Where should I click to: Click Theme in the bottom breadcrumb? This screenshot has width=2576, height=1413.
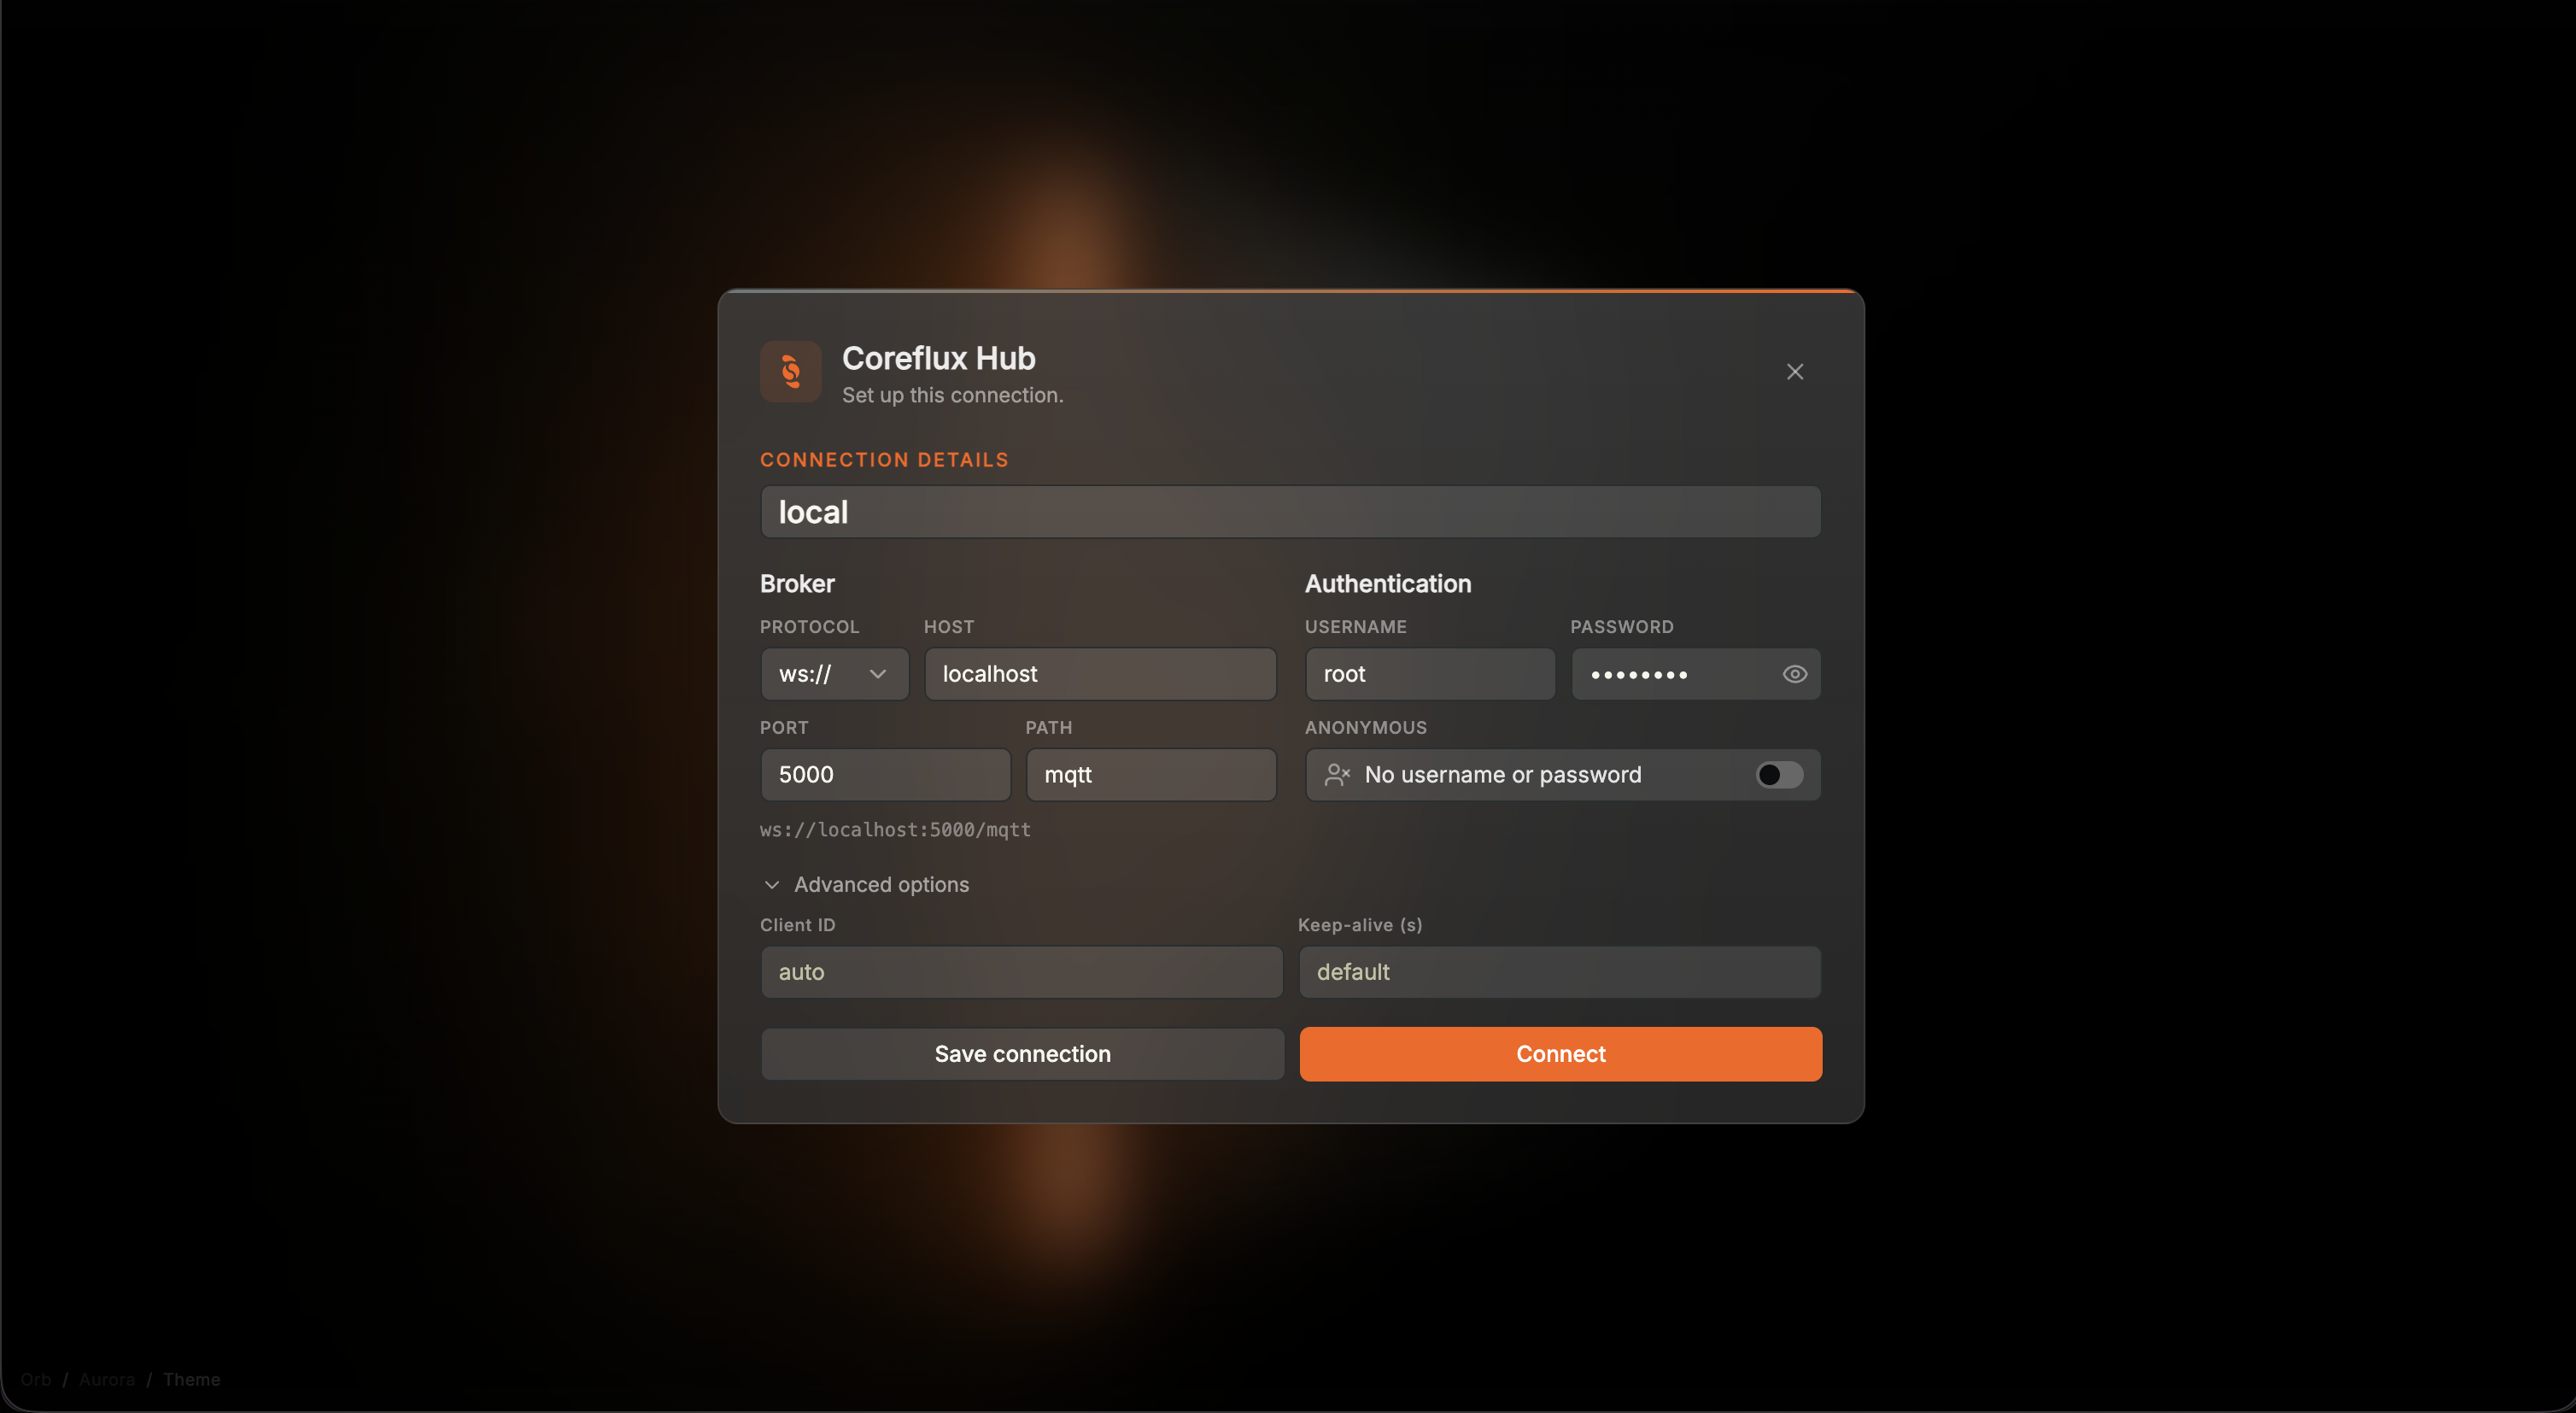click(192, 1379)
